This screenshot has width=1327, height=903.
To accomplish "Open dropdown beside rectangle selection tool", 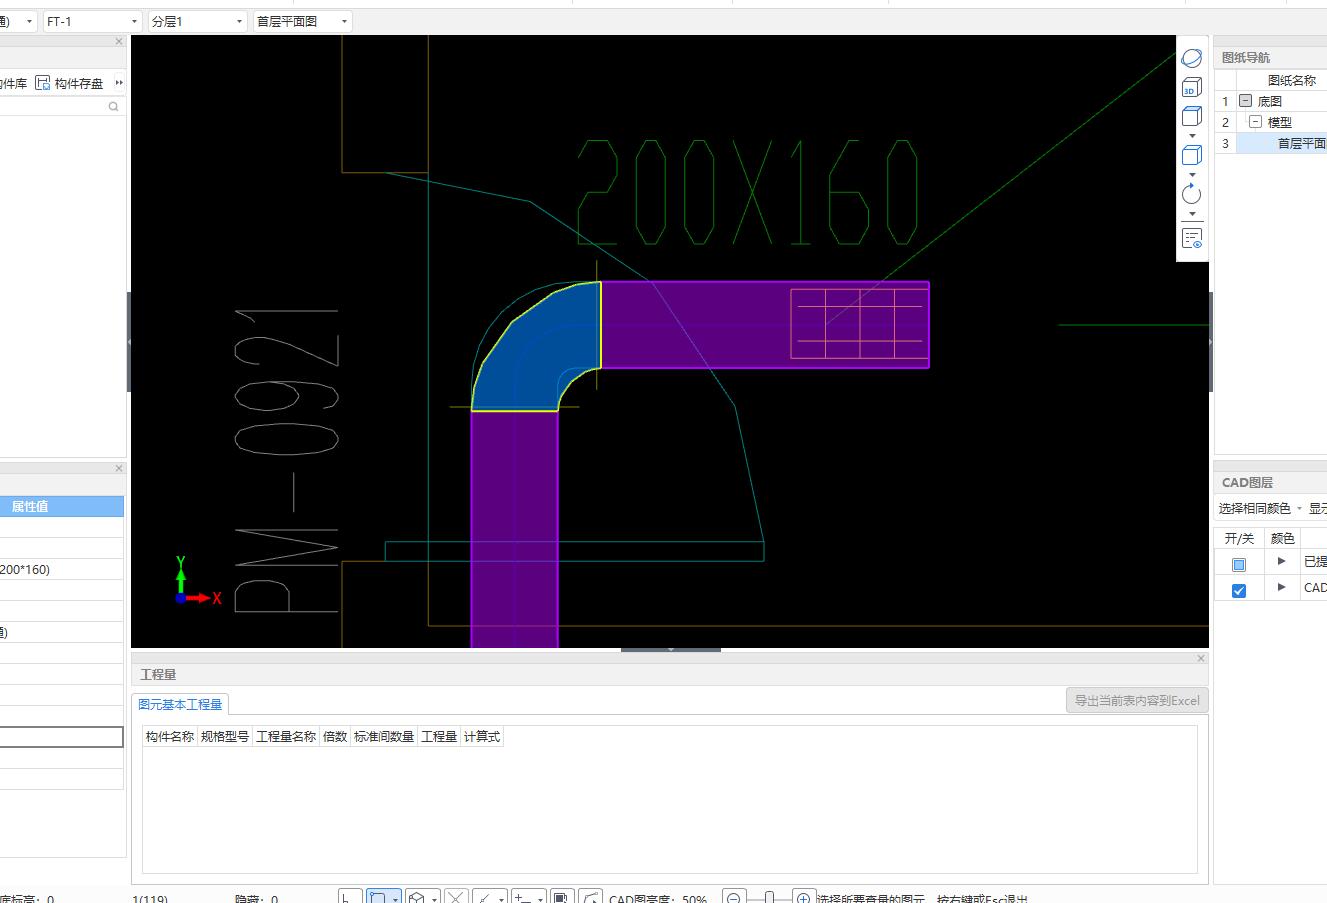I will point(396,899).
